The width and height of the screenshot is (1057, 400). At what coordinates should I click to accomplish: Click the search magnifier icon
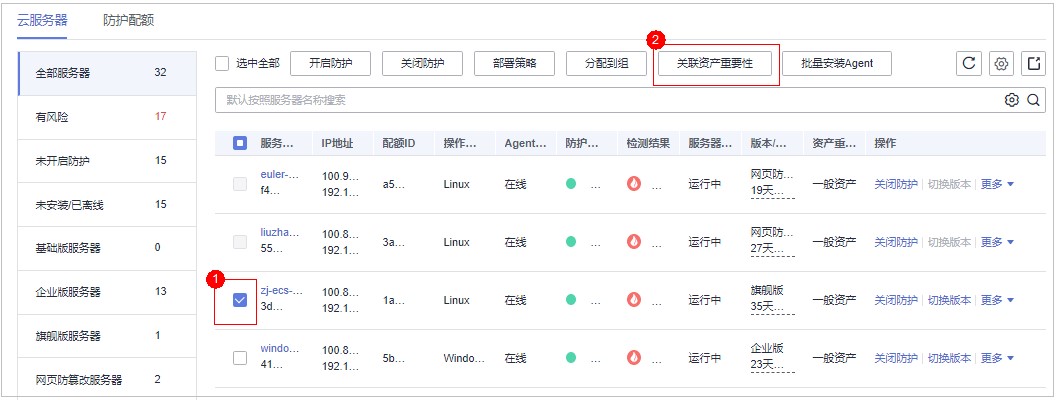(1033, 100)
